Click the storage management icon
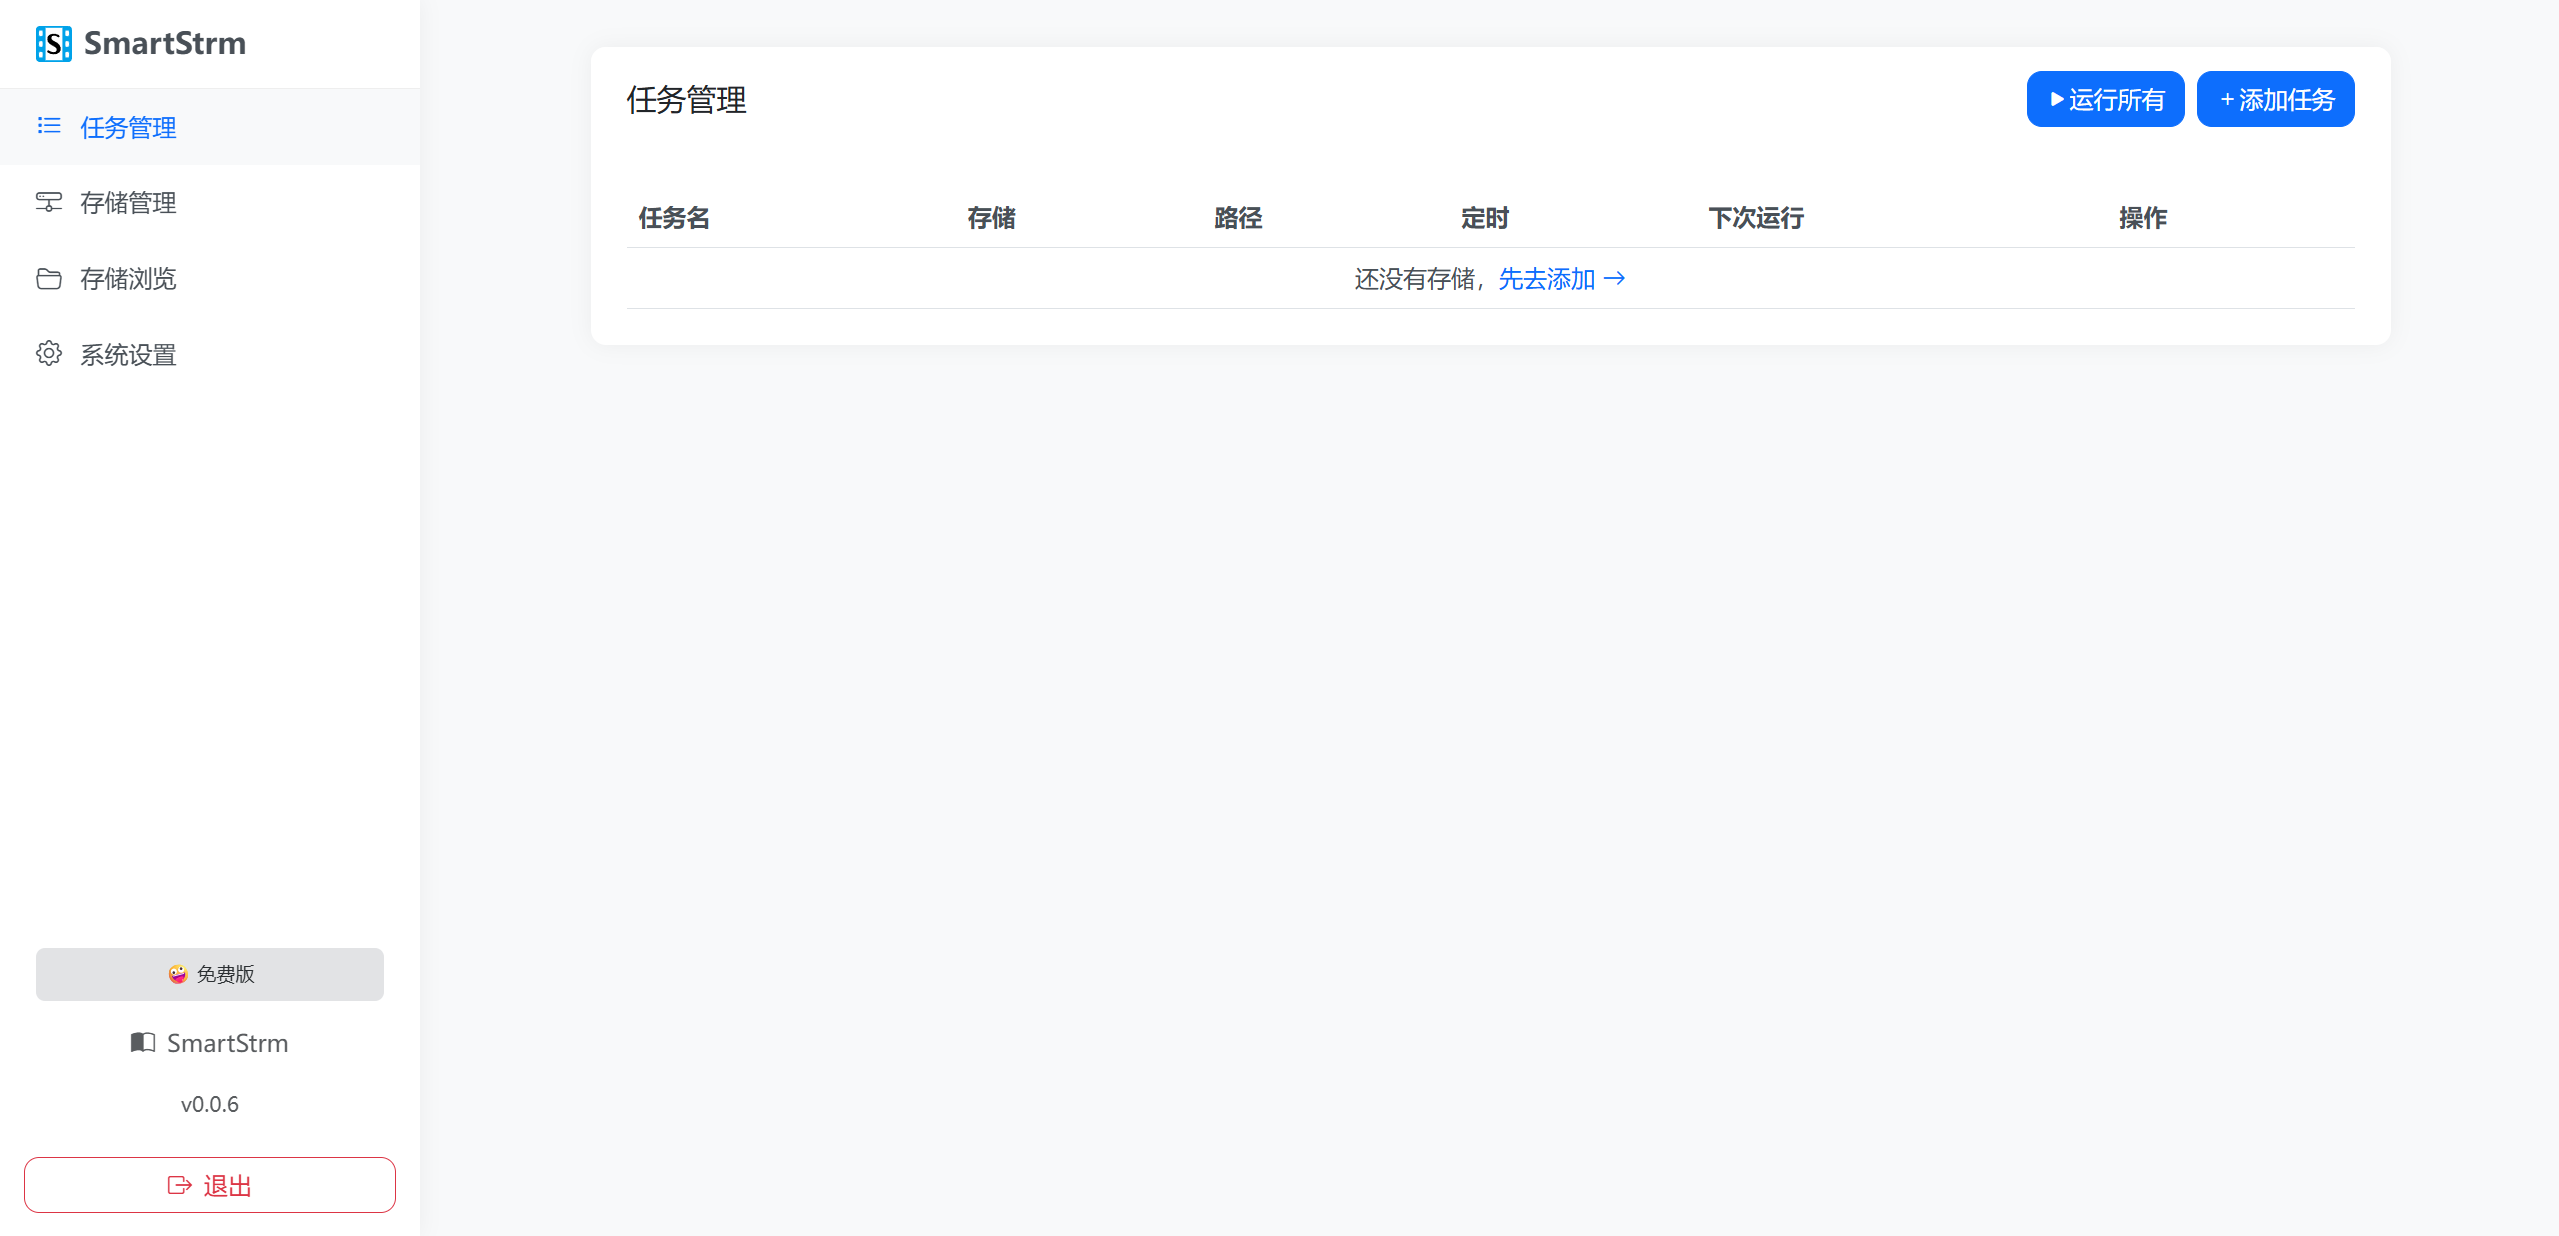 point(49,202)
